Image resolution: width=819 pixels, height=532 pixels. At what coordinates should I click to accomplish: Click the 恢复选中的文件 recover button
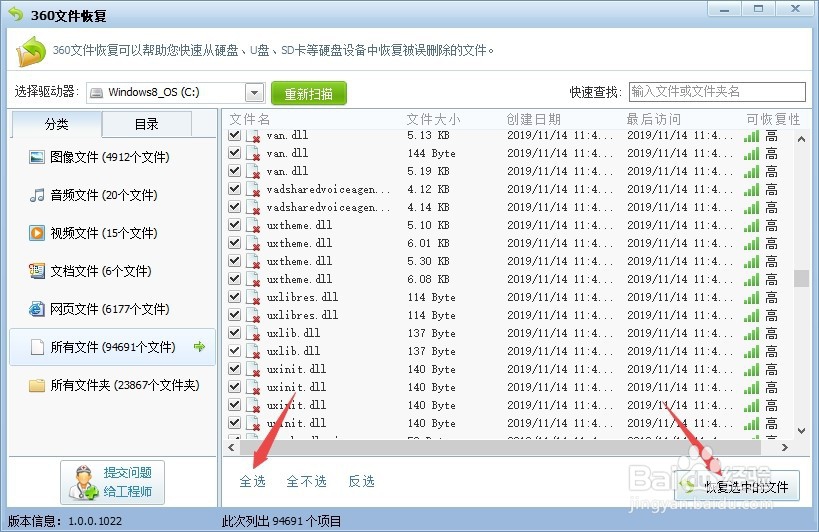point(737,486)
